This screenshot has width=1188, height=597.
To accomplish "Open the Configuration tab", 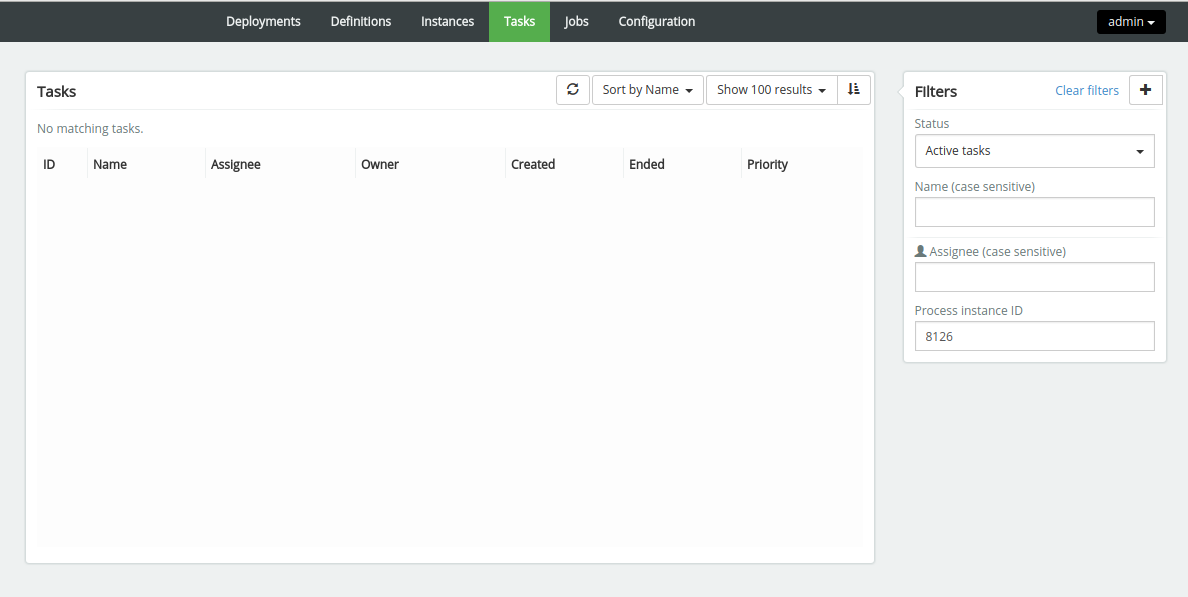I will [656, 21].
